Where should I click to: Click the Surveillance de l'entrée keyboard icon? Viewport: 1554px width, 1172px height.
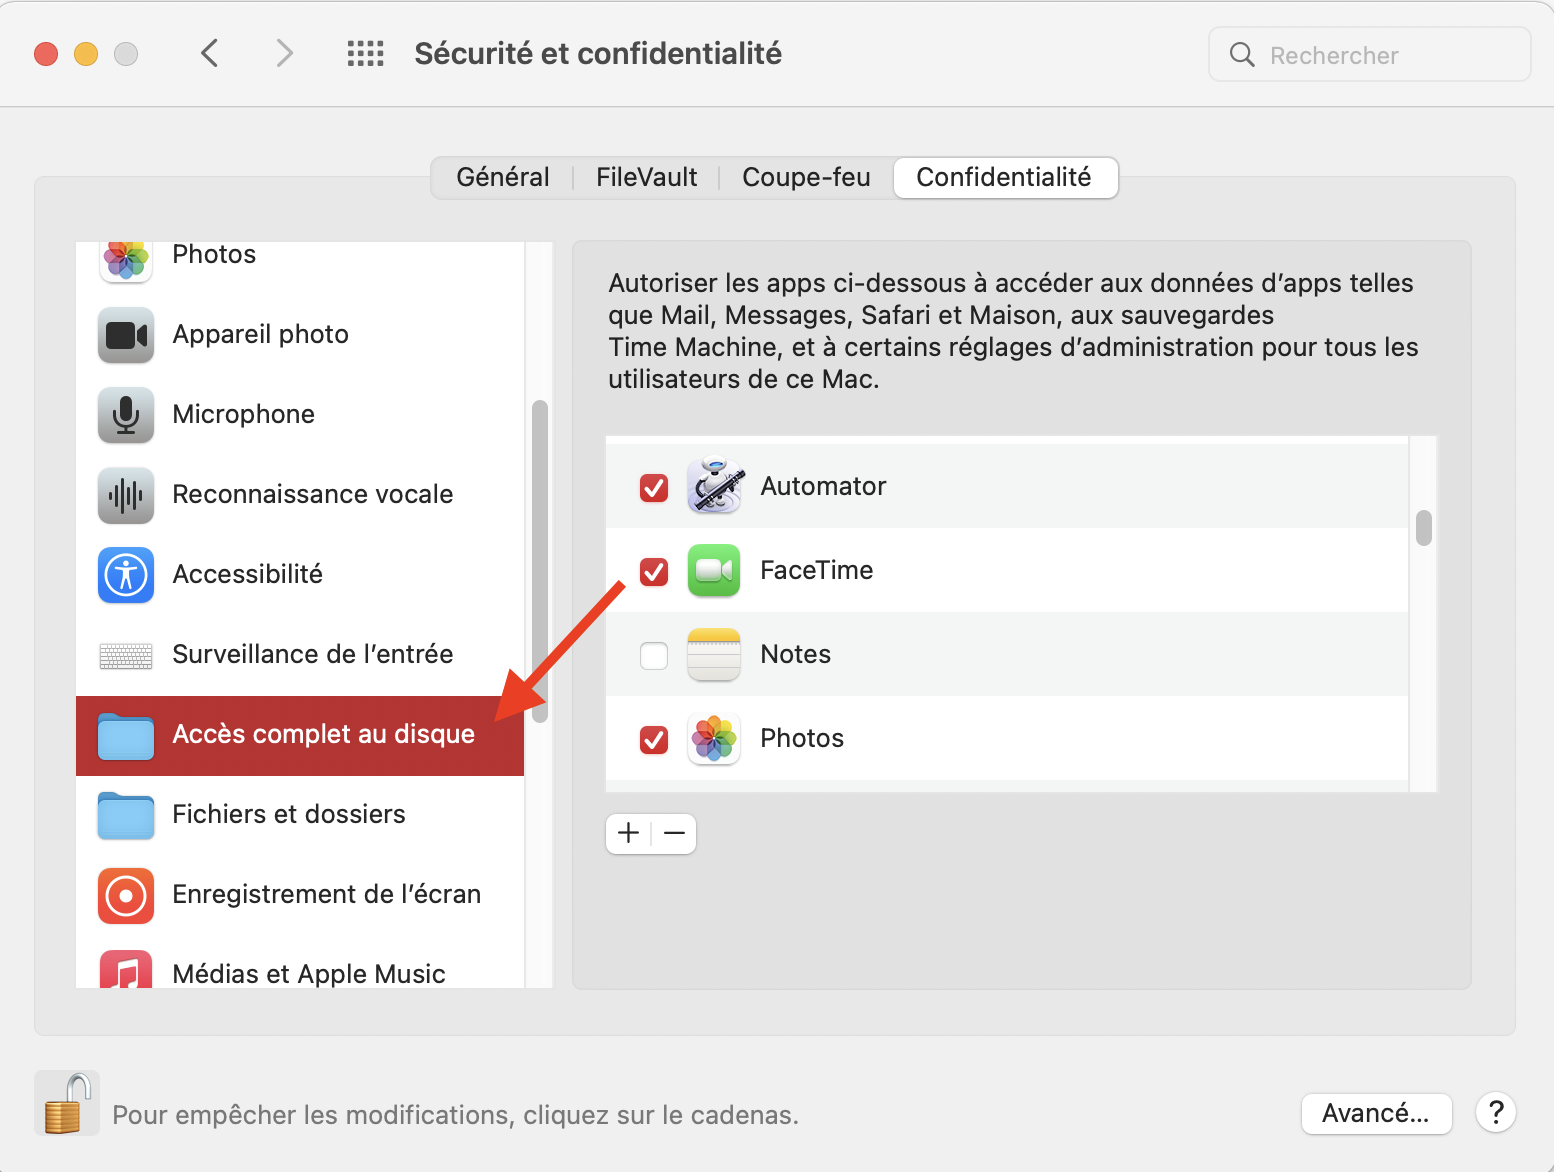tap(126, 655)
